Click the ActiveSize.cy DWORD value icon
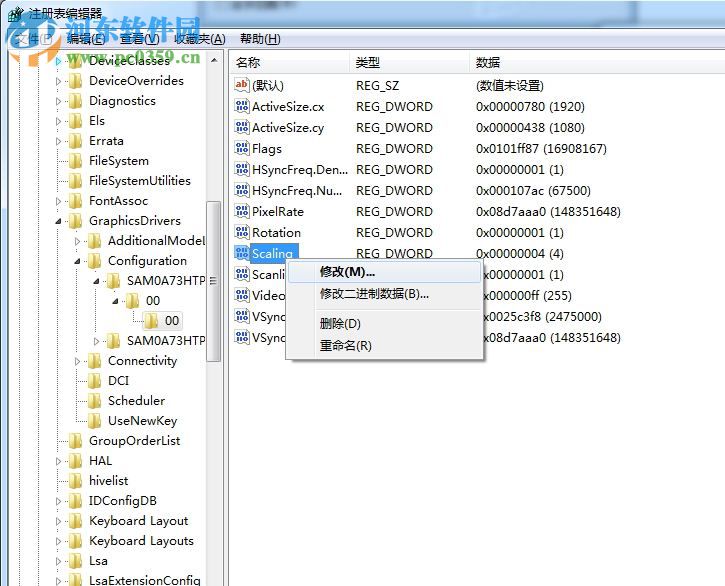 (x=242, y=127)
